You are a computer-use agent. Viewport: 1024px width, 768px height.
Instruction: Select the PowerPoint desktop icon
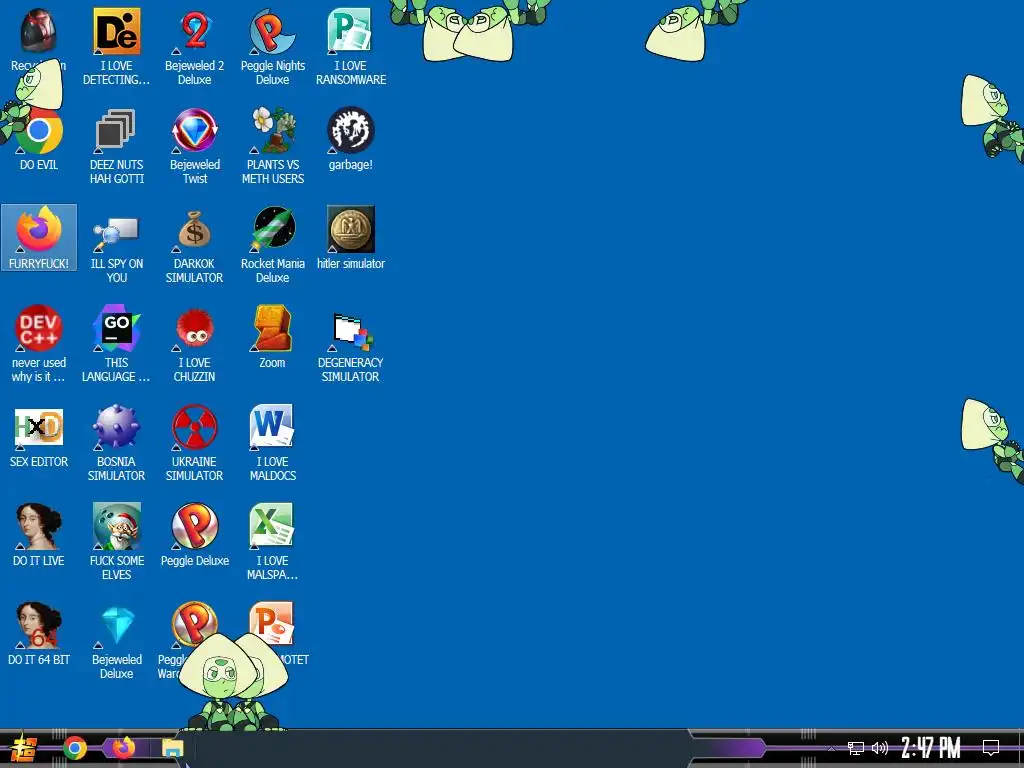[x=272, y=623]
